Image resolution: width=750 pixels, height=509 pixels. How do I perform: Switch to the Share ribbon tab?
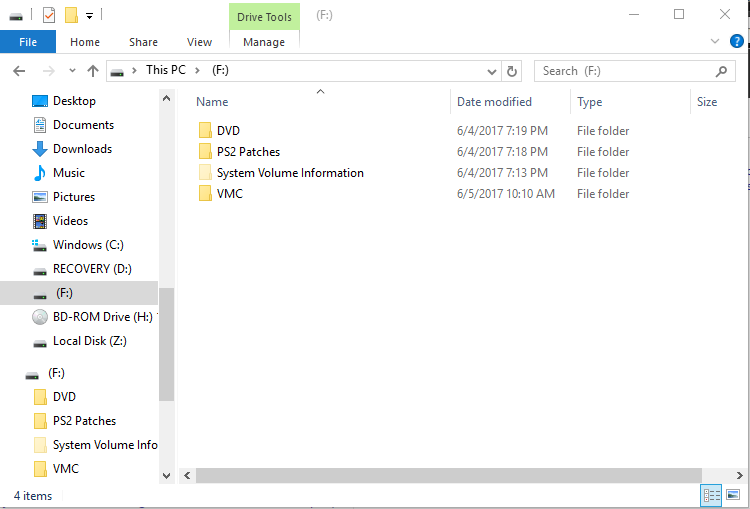(x=143, y=42)
